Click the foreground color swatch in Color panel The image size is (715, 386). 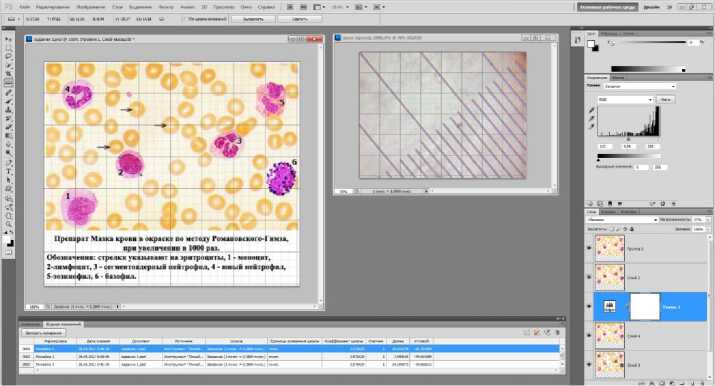coord(591,44)
